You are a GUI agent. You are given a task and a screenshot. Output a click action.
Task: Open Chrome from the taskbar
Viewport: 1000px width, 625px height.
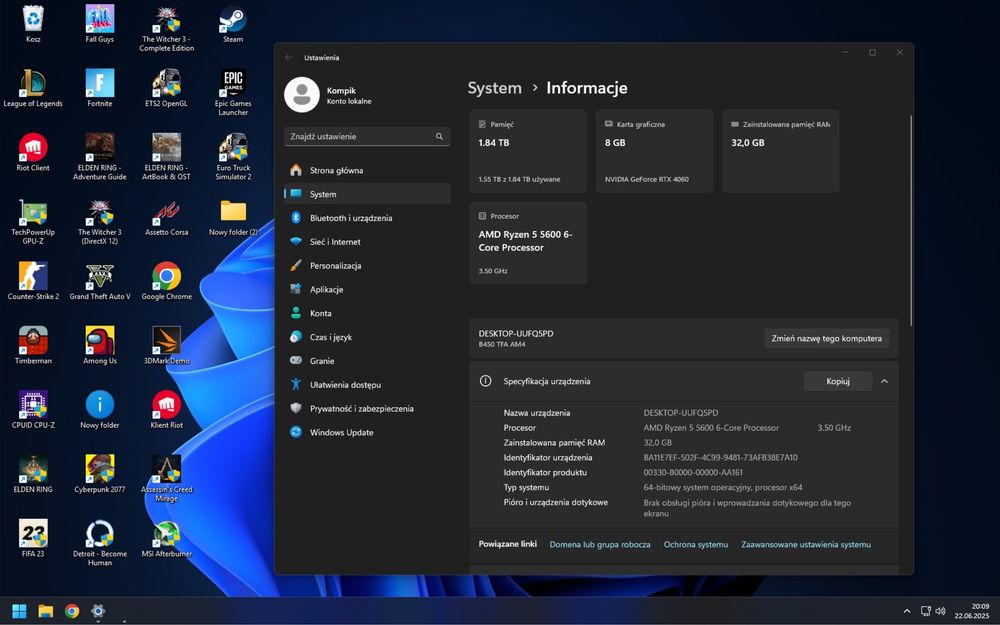[71, 612]
